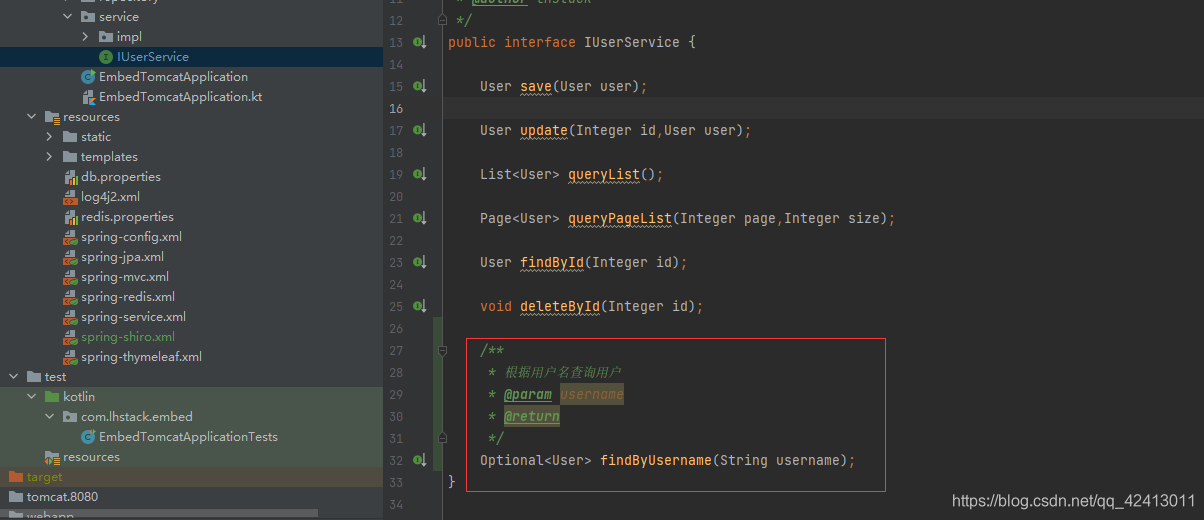This screenshot has height=520, width=1204.
Task: Select spring-shiro.xml in the project tree
Action: [x=128, y=337]
